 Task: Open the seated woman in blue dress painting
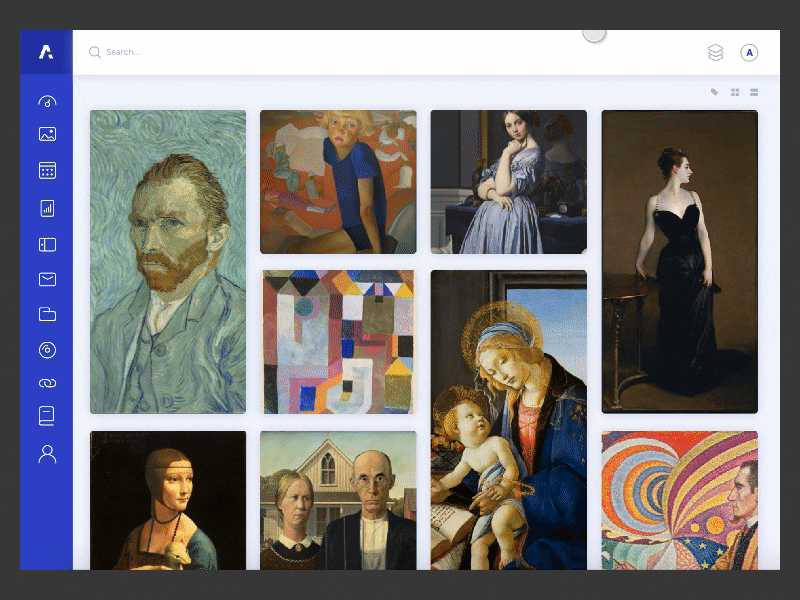(509, 182)
